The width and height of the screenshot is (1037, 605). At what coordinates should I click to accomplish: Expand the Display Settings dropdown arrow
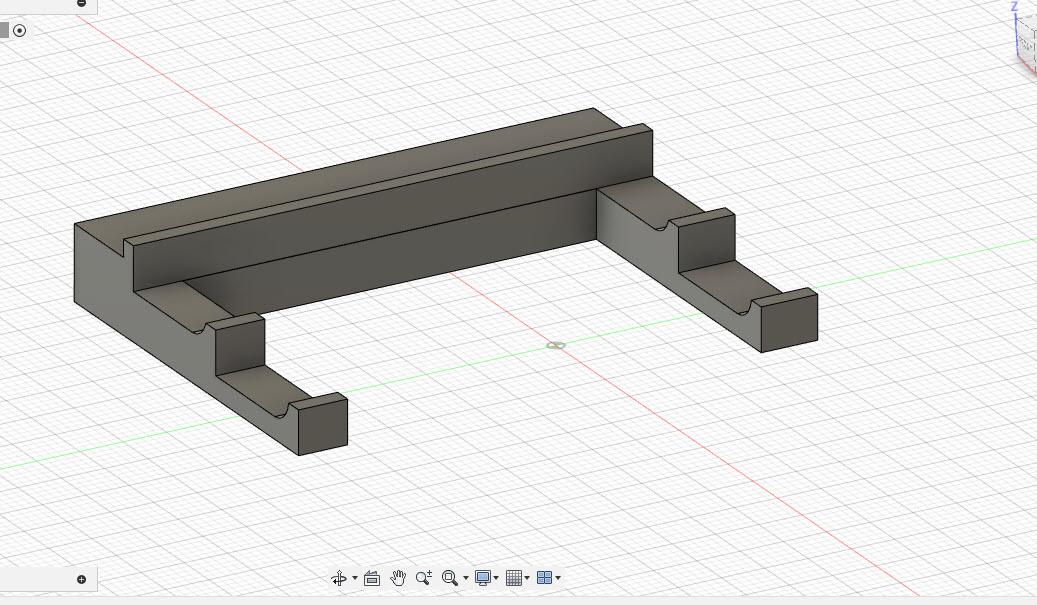(497, 578)
